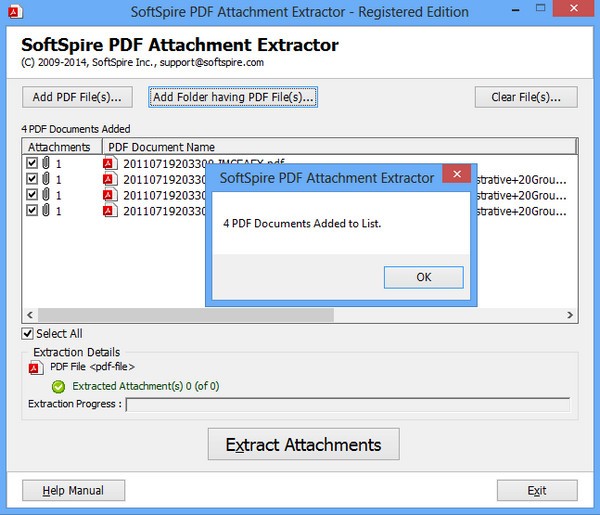Image resolution: width=600 pixels, height=515 pixels.
Task: Toggle the Select All checkbox
Action: tap(28, 334)
